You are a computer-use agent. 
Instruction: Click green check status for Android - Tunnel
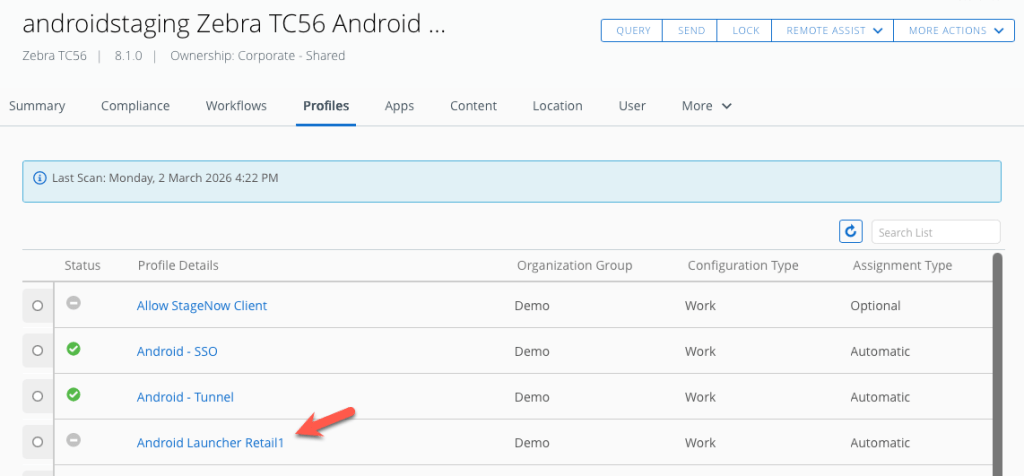[x=73, y=395]
